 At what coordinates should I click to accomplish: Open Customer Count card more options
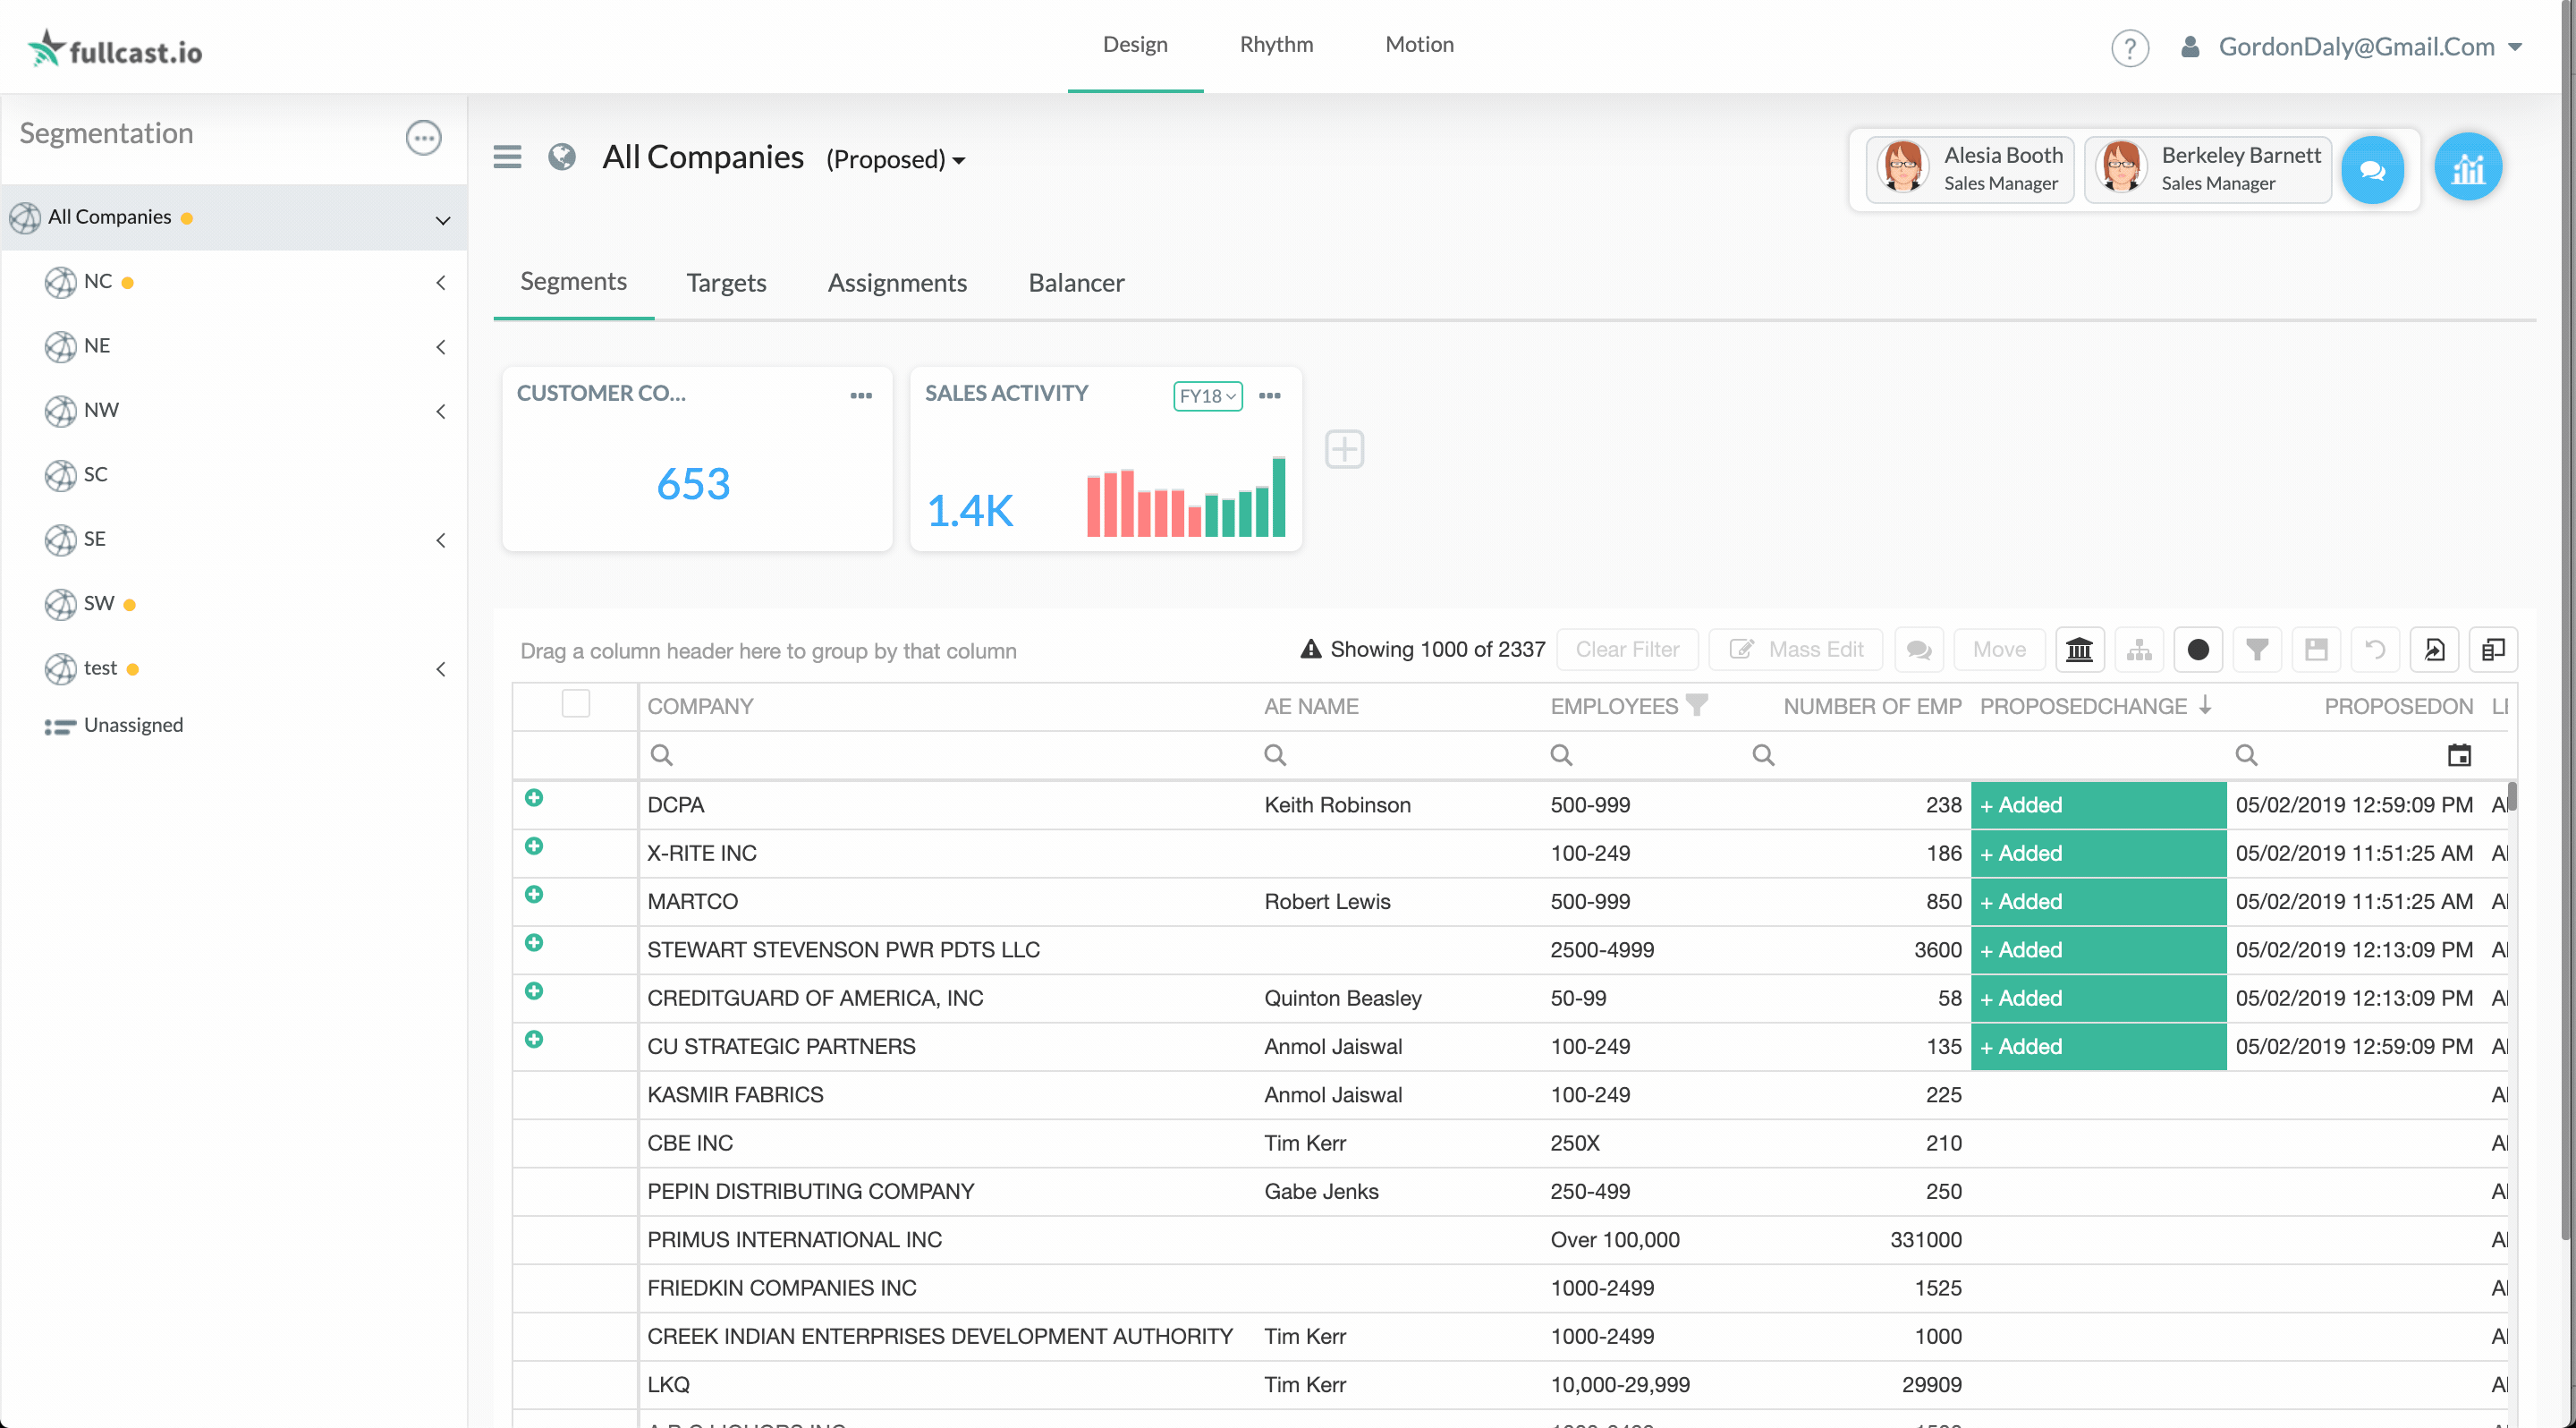pyautogui.click(x=861, y=395)
